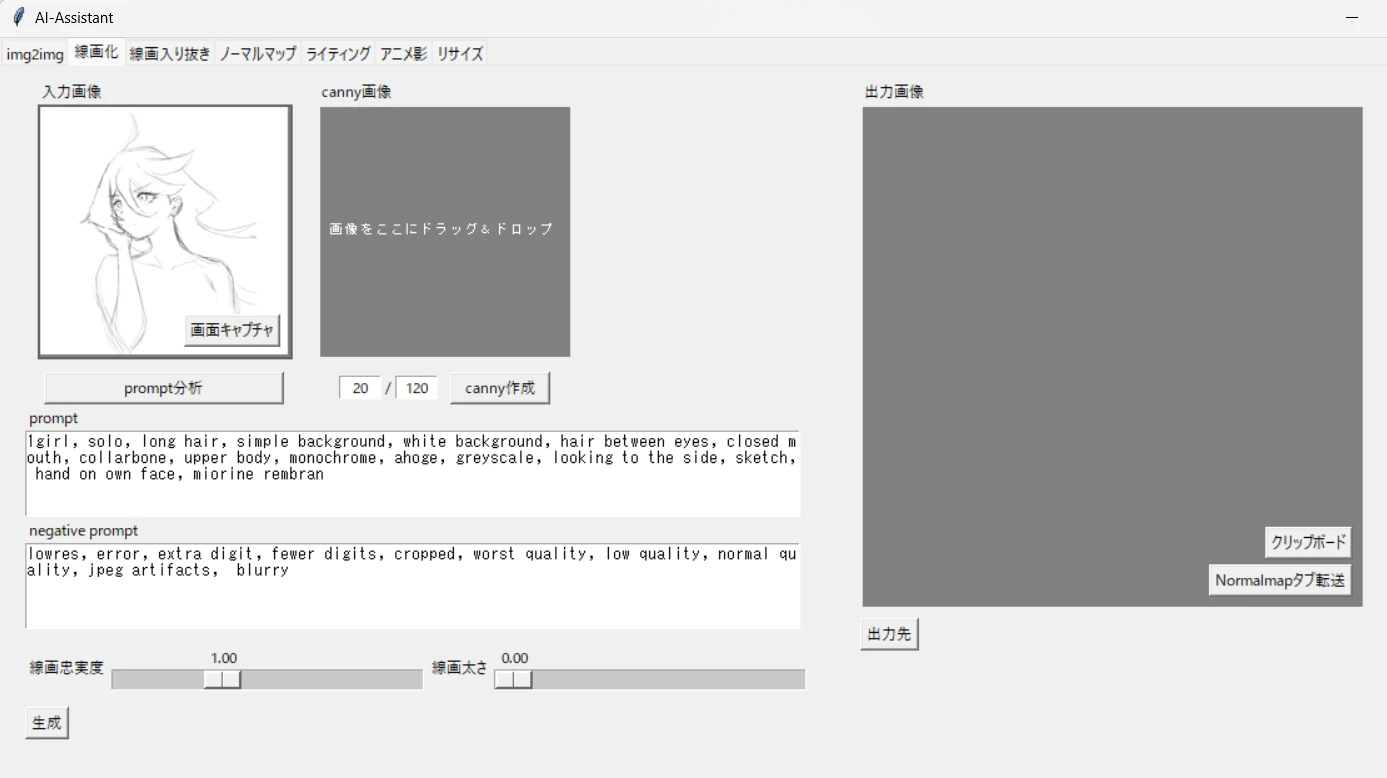Click the canny low threshold field showing 20
This screenshot has width=1387, height=778.
click(x=360, y=388)
